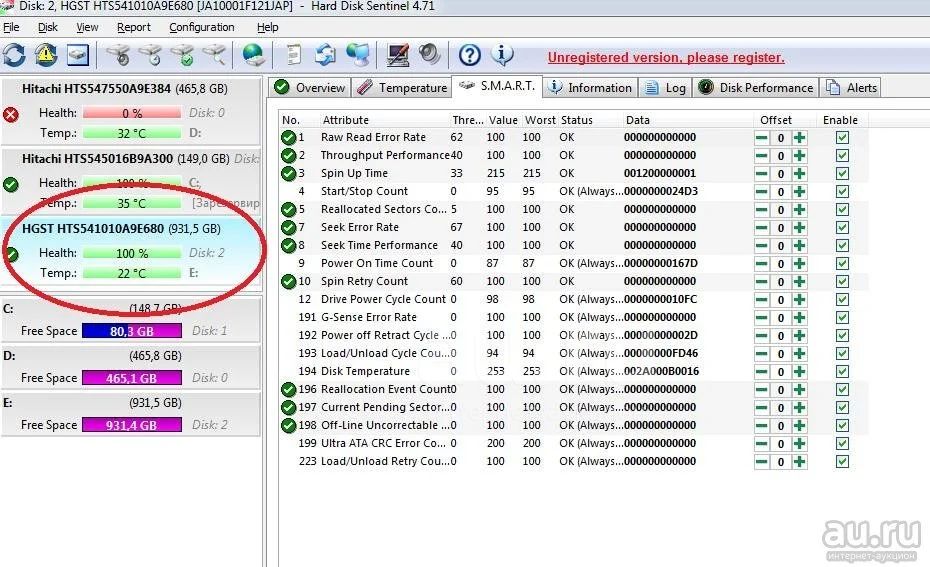Click the disk with stethoscope icon
The image size is (930, 567).
[x=119, y=55]
